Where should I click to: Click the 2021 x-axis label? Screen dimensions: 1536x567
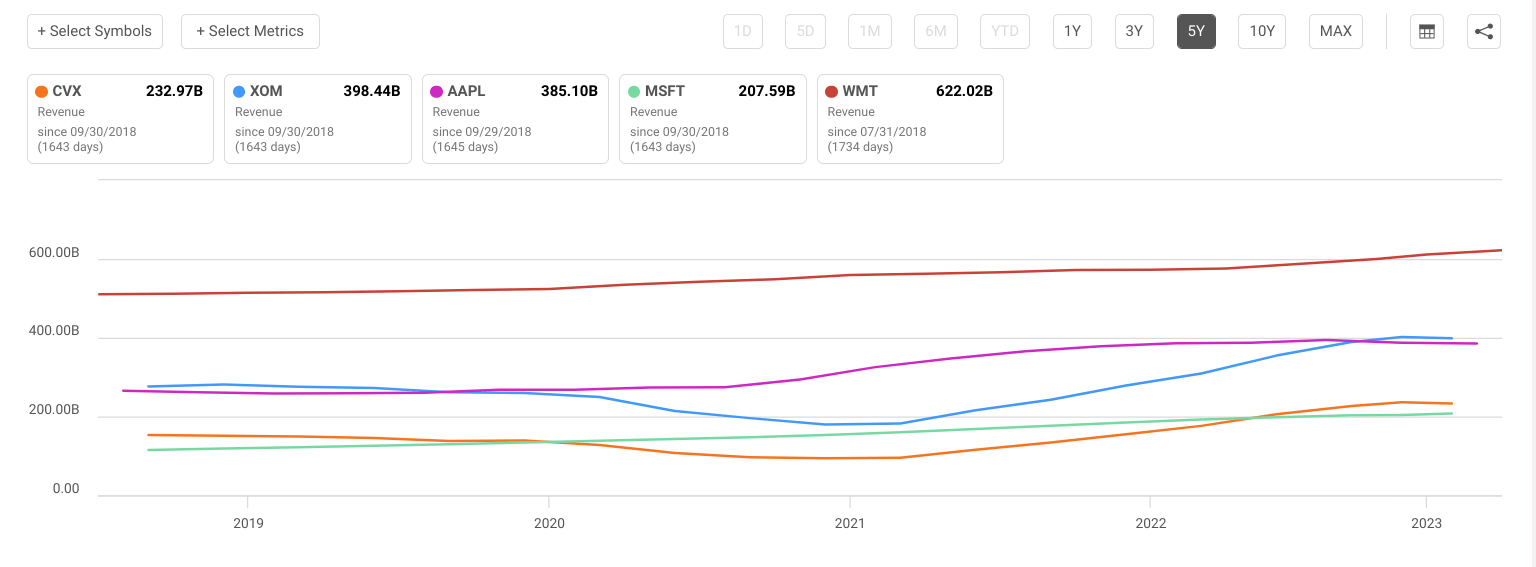pyautogui.click(x=850, y=523)
